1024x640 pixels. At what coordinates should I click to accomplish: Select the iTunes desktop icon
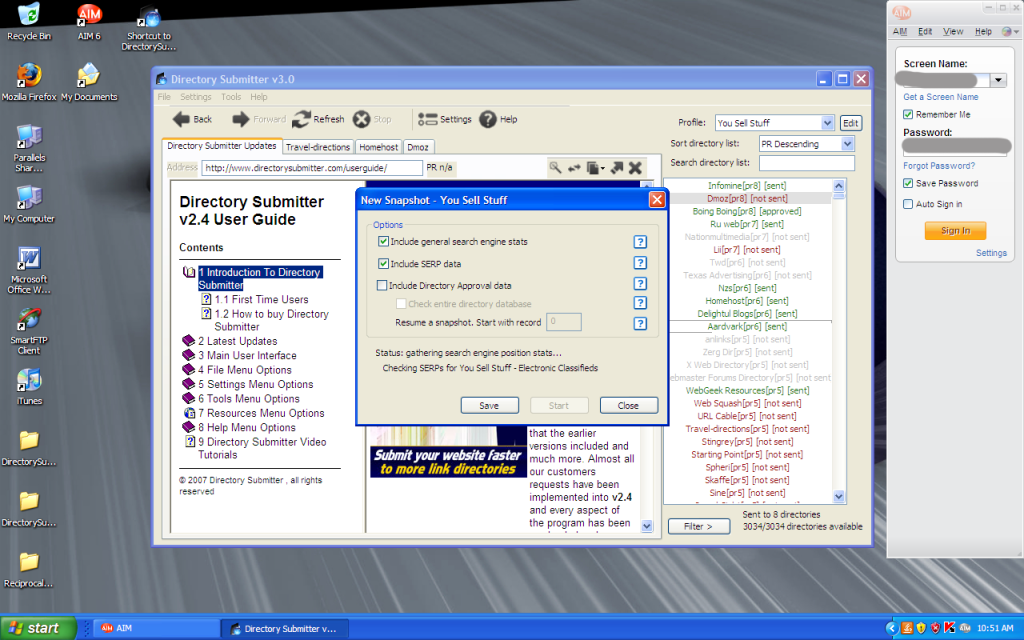[29, 387]
